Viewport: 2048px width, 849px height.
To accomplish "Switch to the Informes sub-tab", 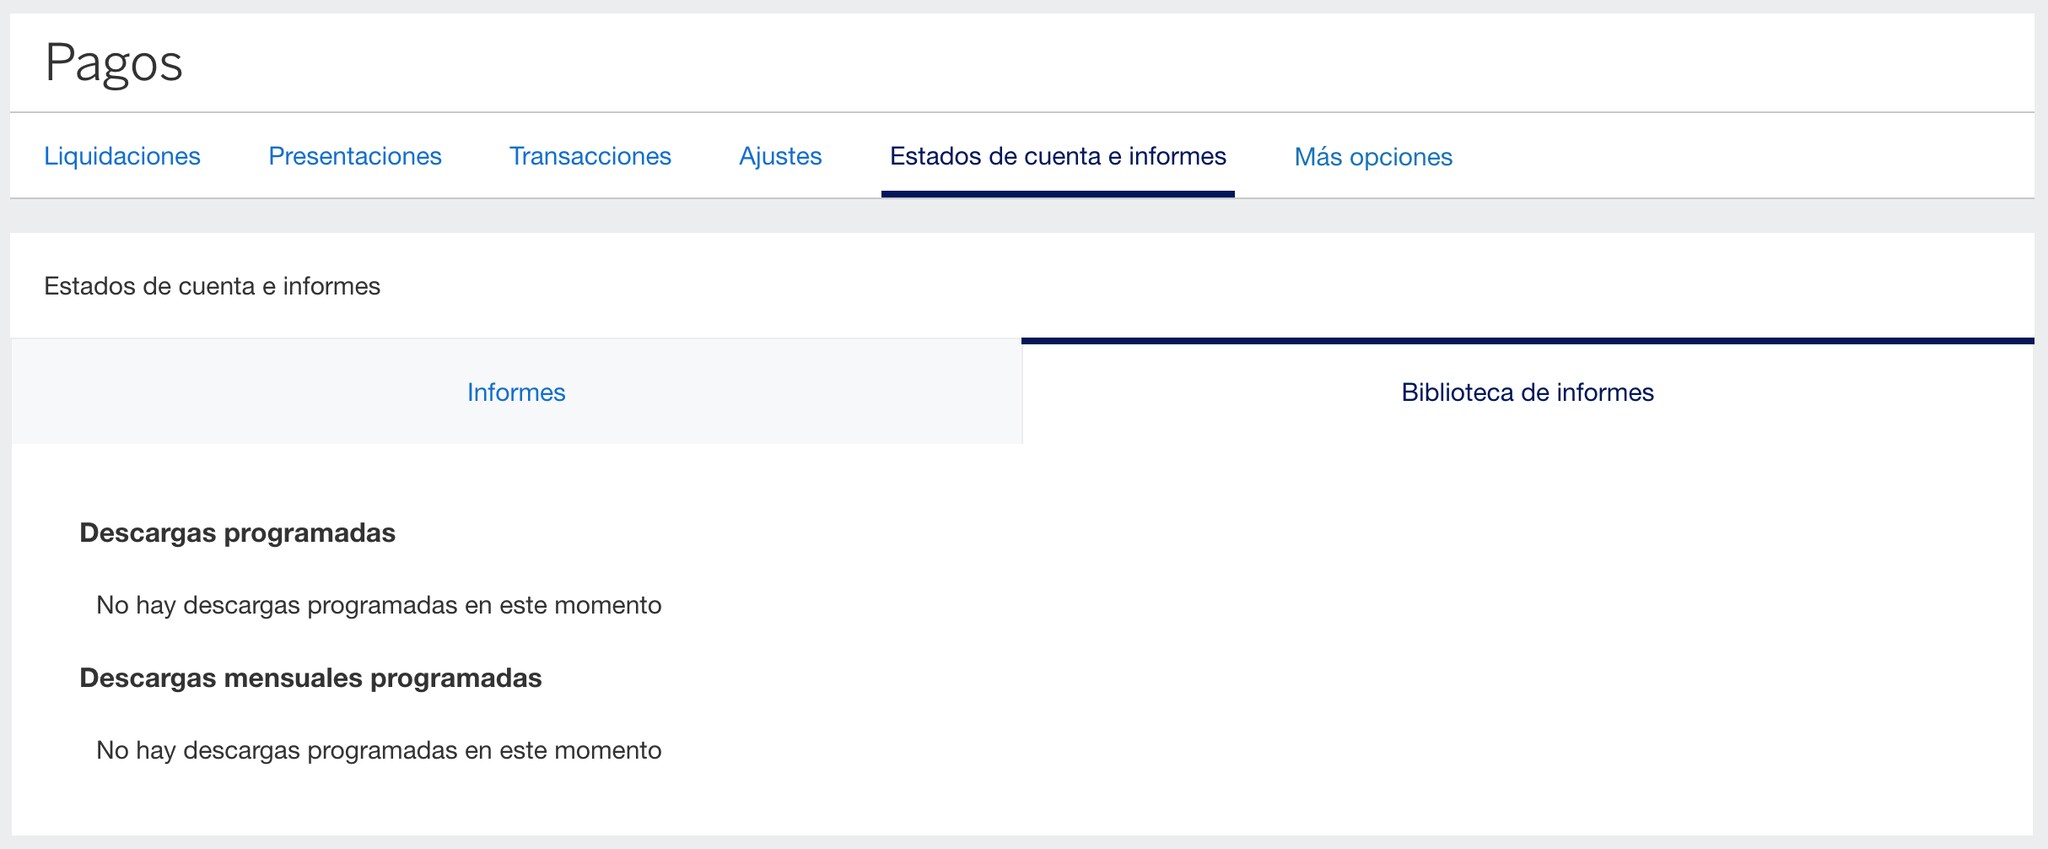I will click(x=516, y=392).
